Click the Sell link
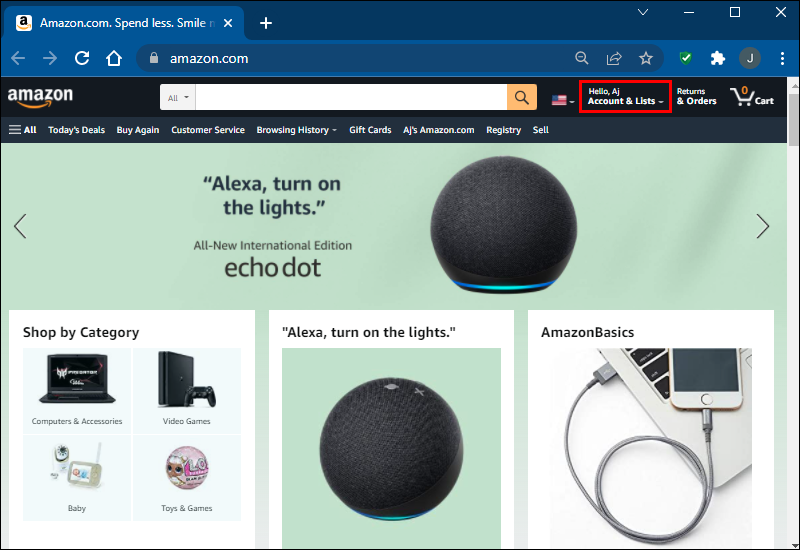Viewport: 800px width, 550px height. pos(541,130)
